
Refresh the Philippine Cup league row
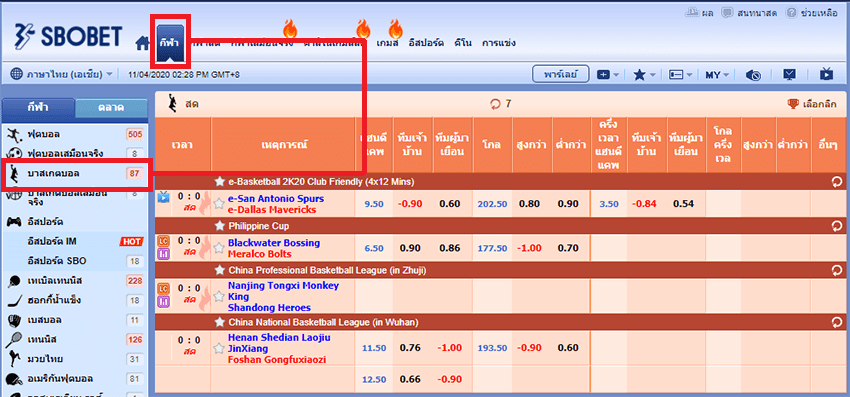tap(837, 225)
